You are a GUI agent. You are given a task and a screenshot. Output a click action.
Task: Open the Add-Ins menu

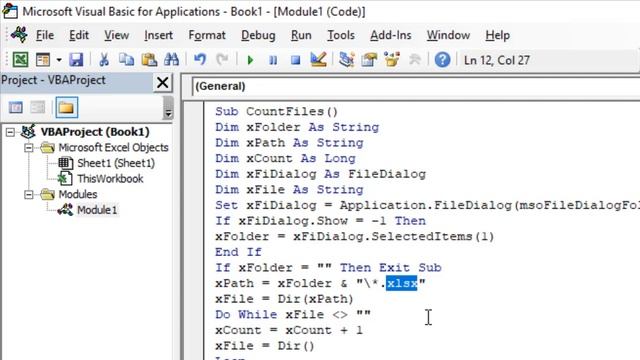coord(390,36)
